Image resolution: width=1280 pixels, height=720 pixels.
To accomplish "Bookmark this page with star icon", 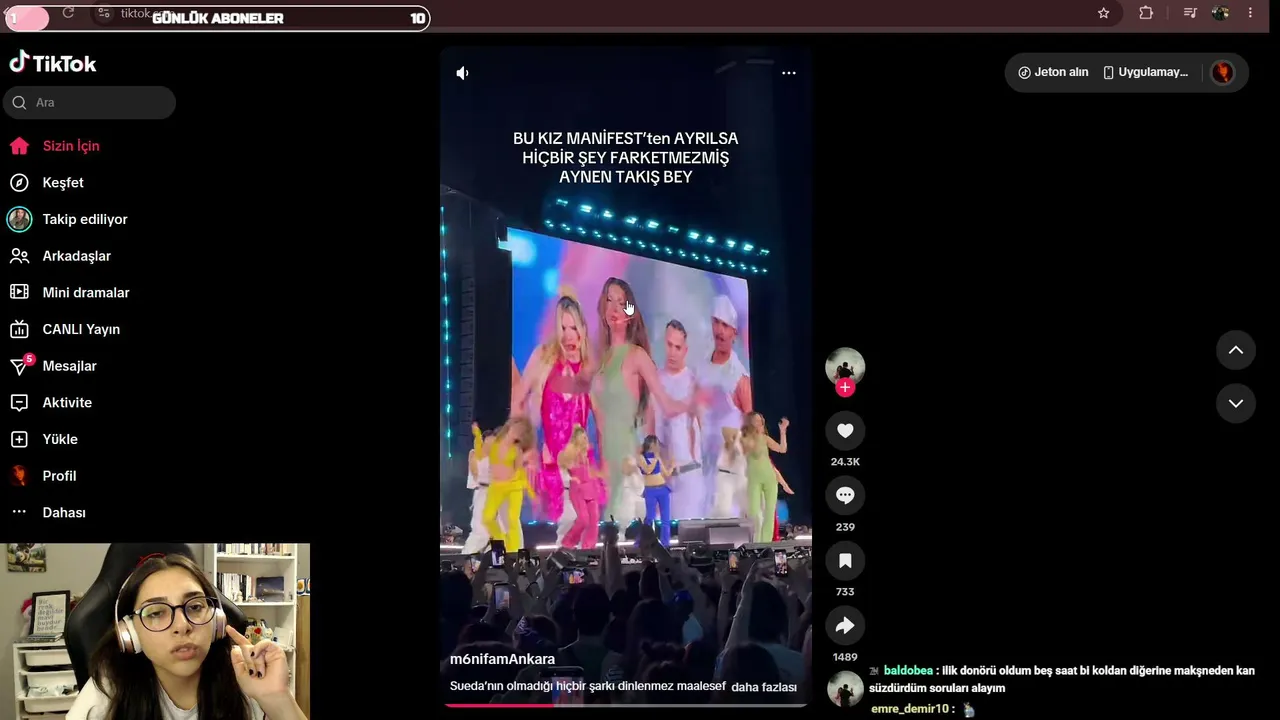I will coord(1104,13).
